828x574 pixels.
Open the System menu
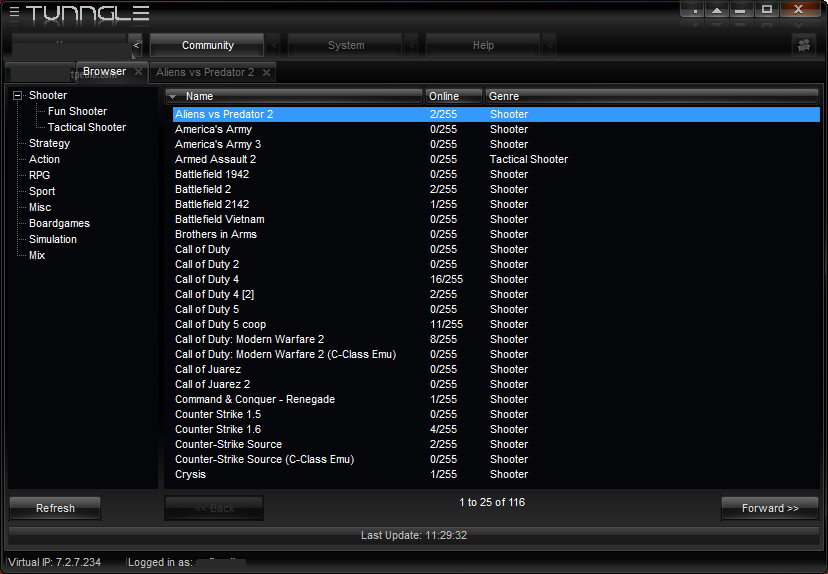346,45
